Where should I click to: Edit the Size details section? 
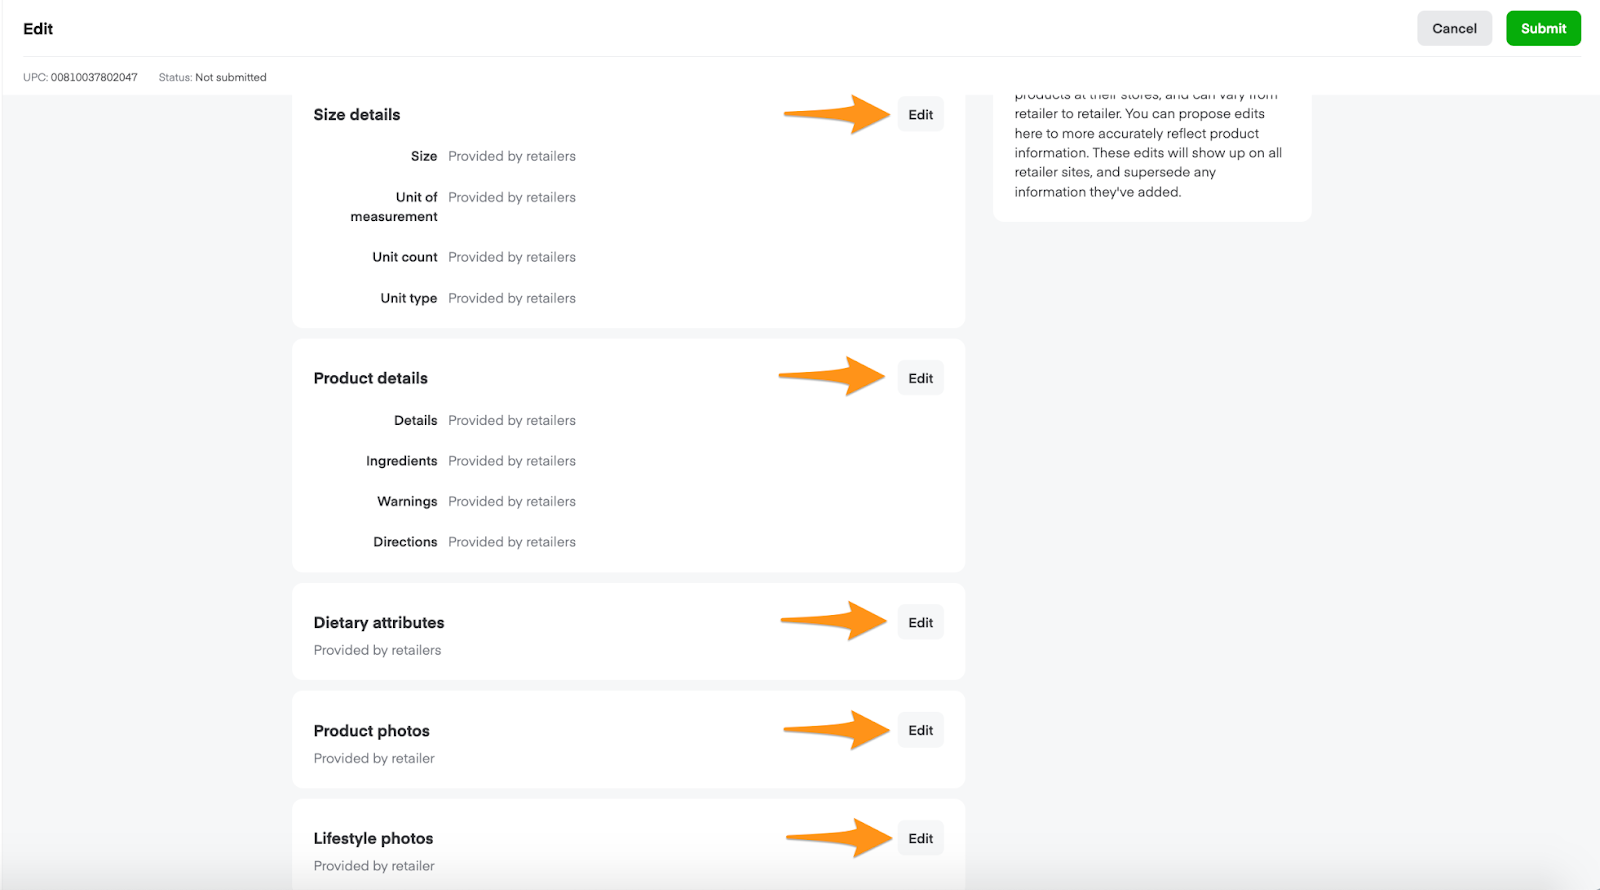pyautogui.click(x=919, y=114)
